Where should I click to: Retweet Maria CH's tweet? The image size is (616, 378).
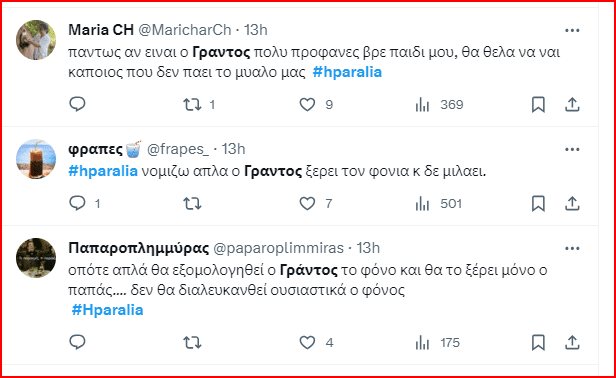click(x=192, y=105)
